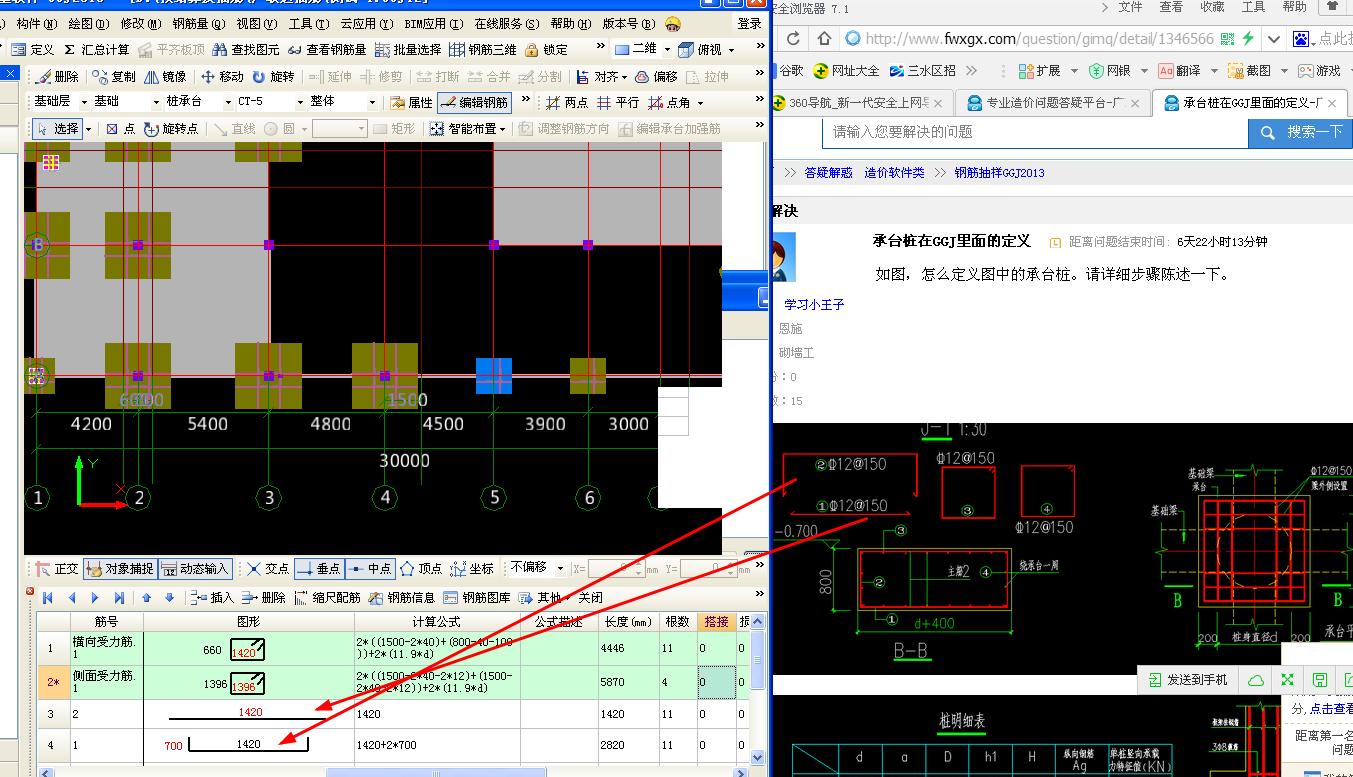
Task: Click the rebar table vertical scrollbar
Action: (757, 691)
